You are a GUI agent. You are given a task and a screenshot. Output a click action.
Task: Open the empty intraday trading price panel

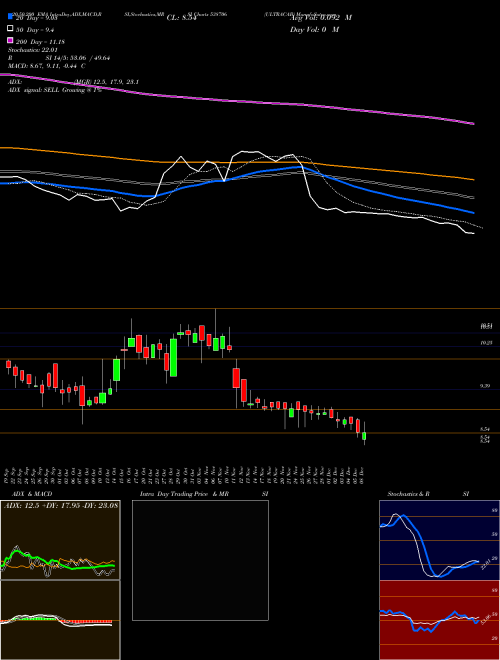point(200,560)
